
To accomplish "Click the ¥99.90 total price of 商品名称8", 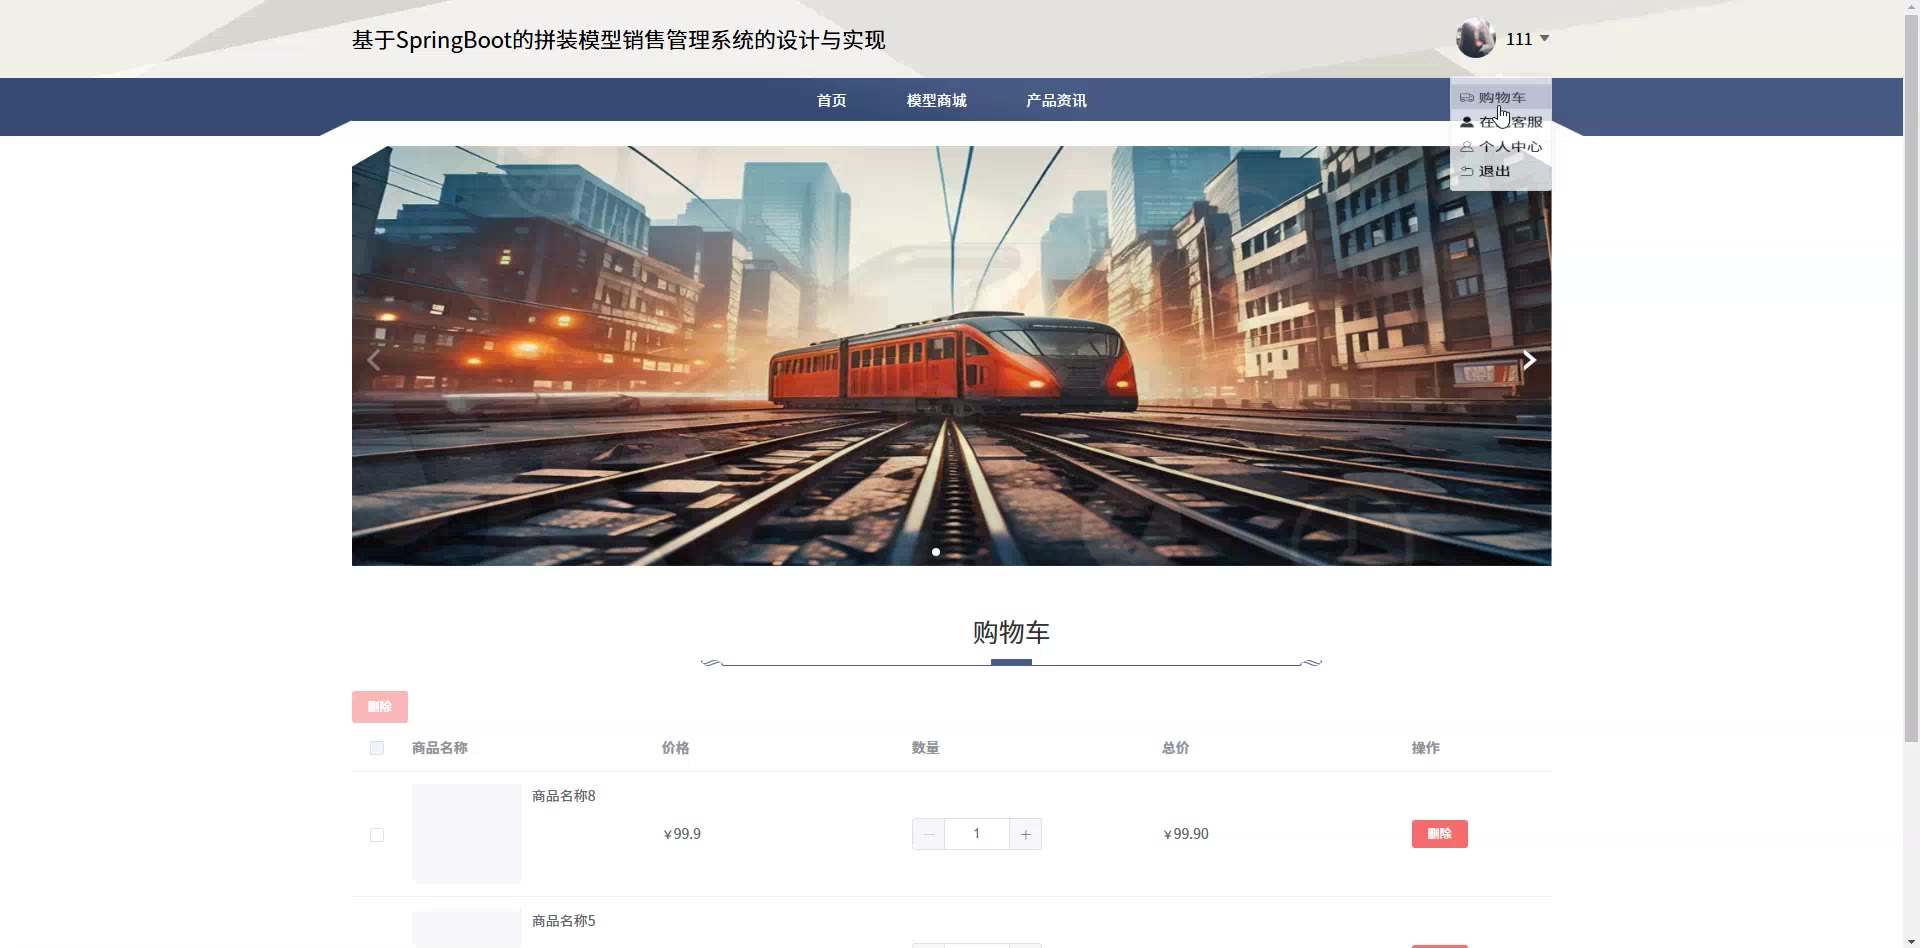I will tap(1186, 834).
